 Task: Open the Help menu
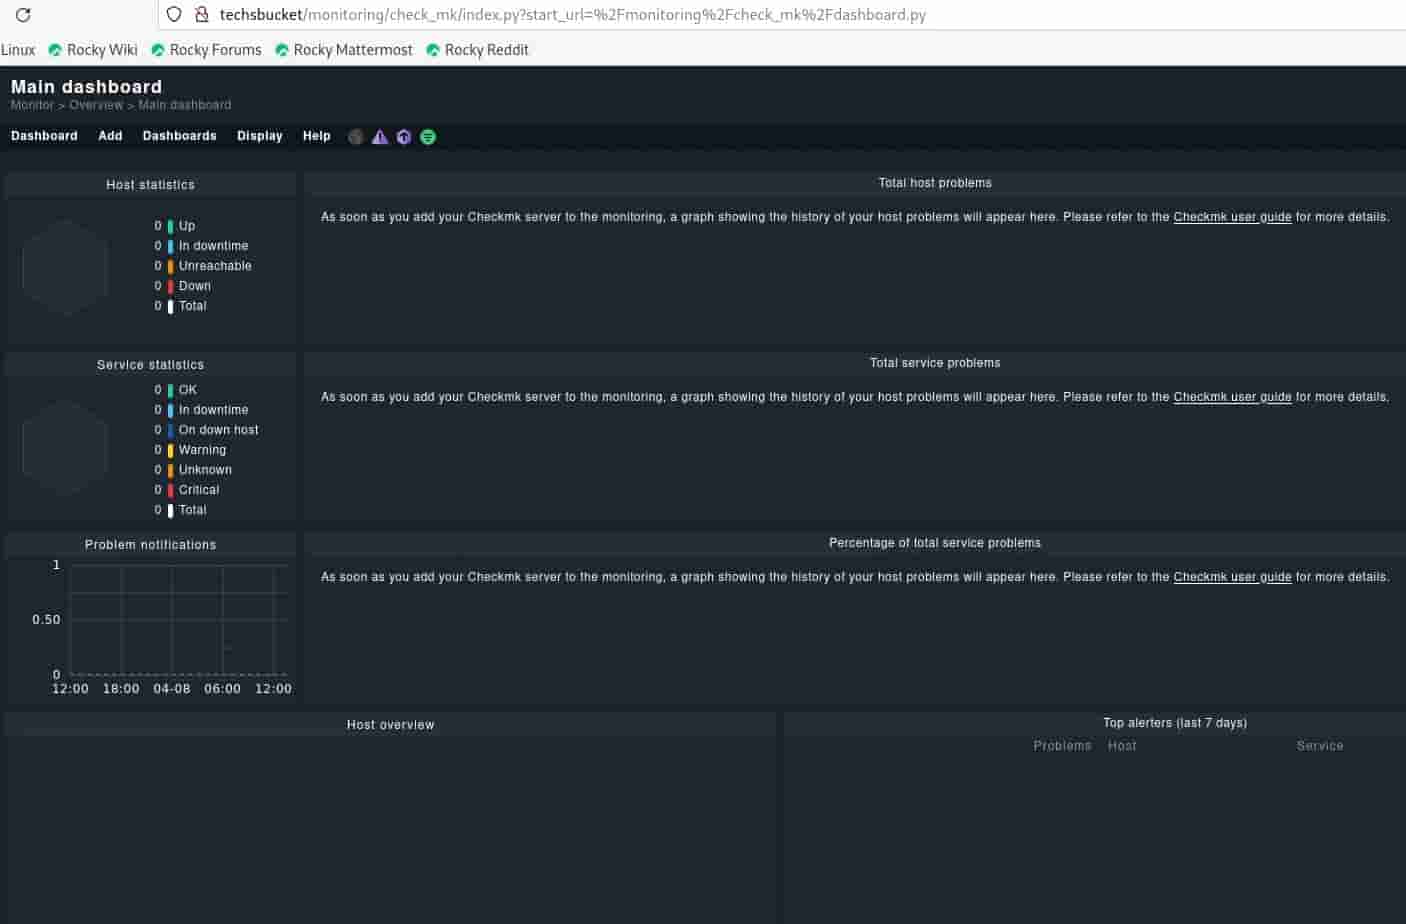(316, 136)
